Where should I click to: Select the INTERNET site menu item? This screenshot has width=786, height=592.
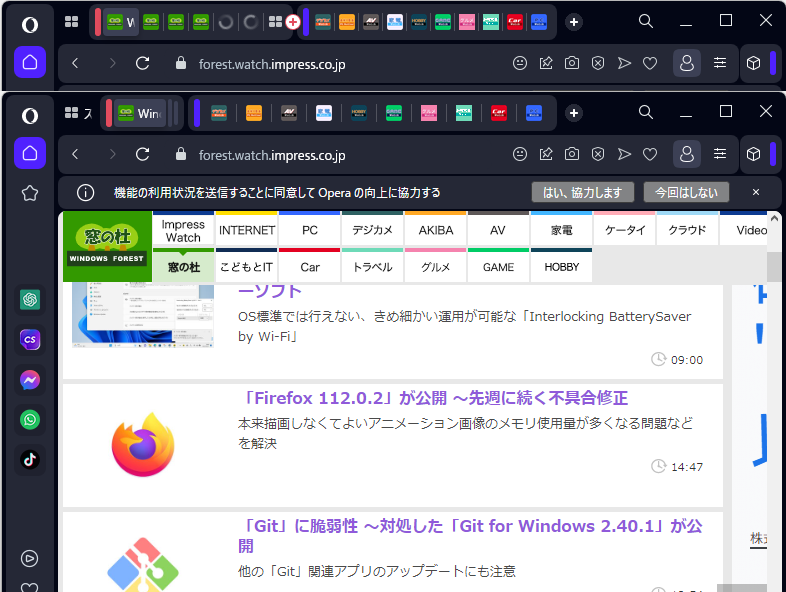point(247,229)
